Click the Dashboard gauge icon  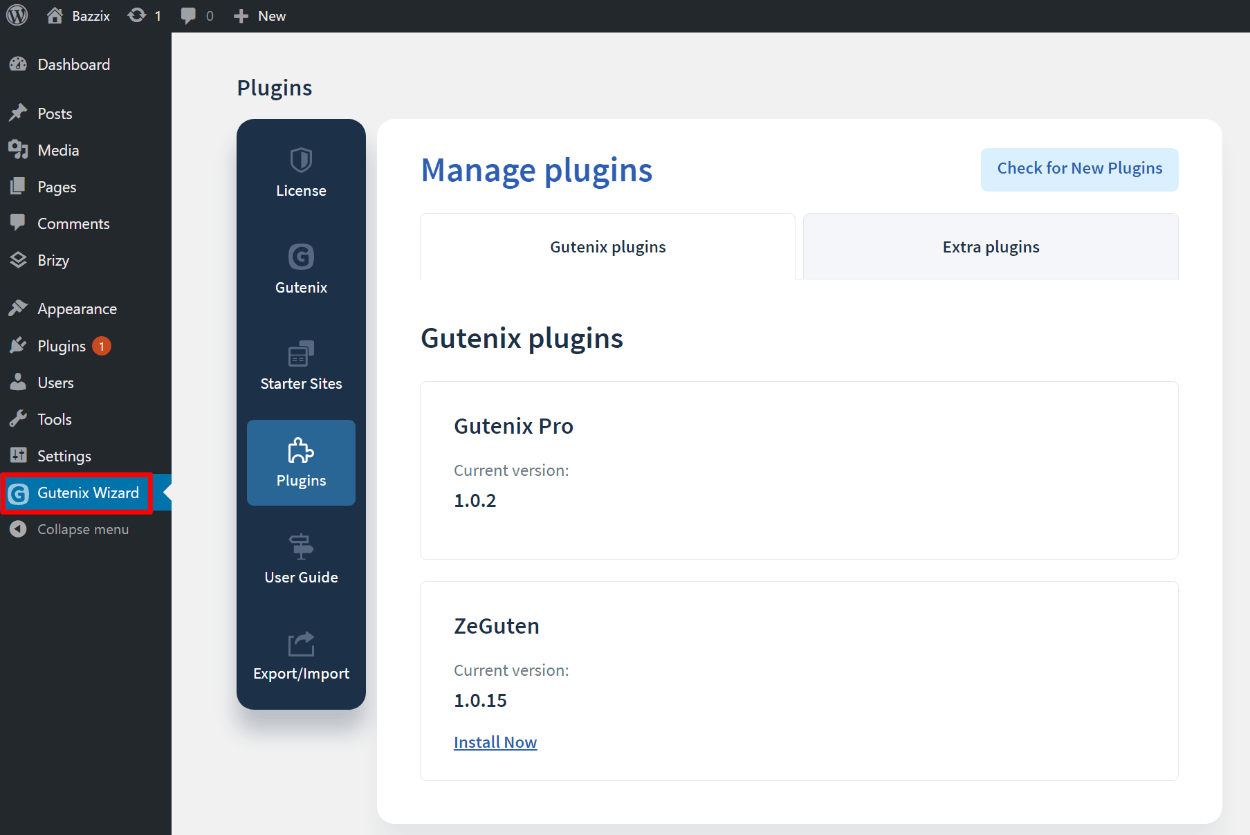18,64
